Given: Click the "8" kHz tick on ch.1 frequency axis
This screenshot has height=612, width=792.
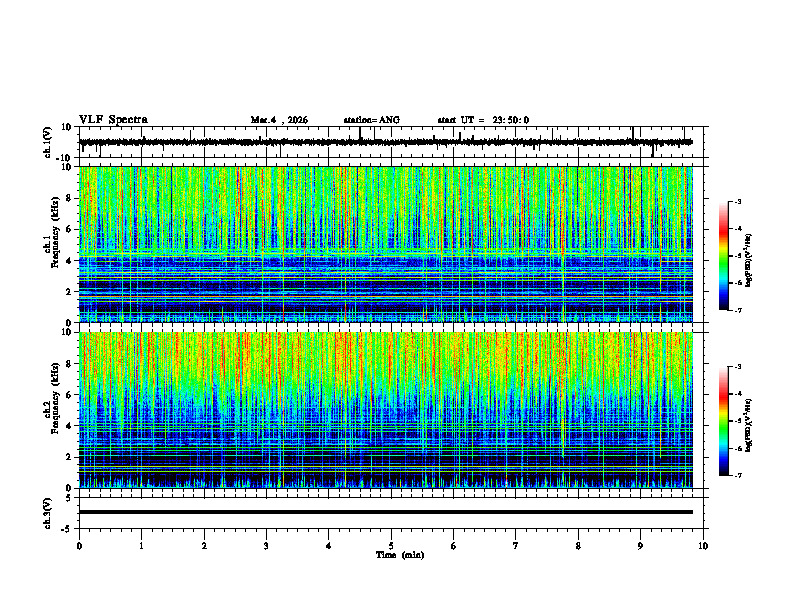Looking at the screenshot, I should [69, 198].
